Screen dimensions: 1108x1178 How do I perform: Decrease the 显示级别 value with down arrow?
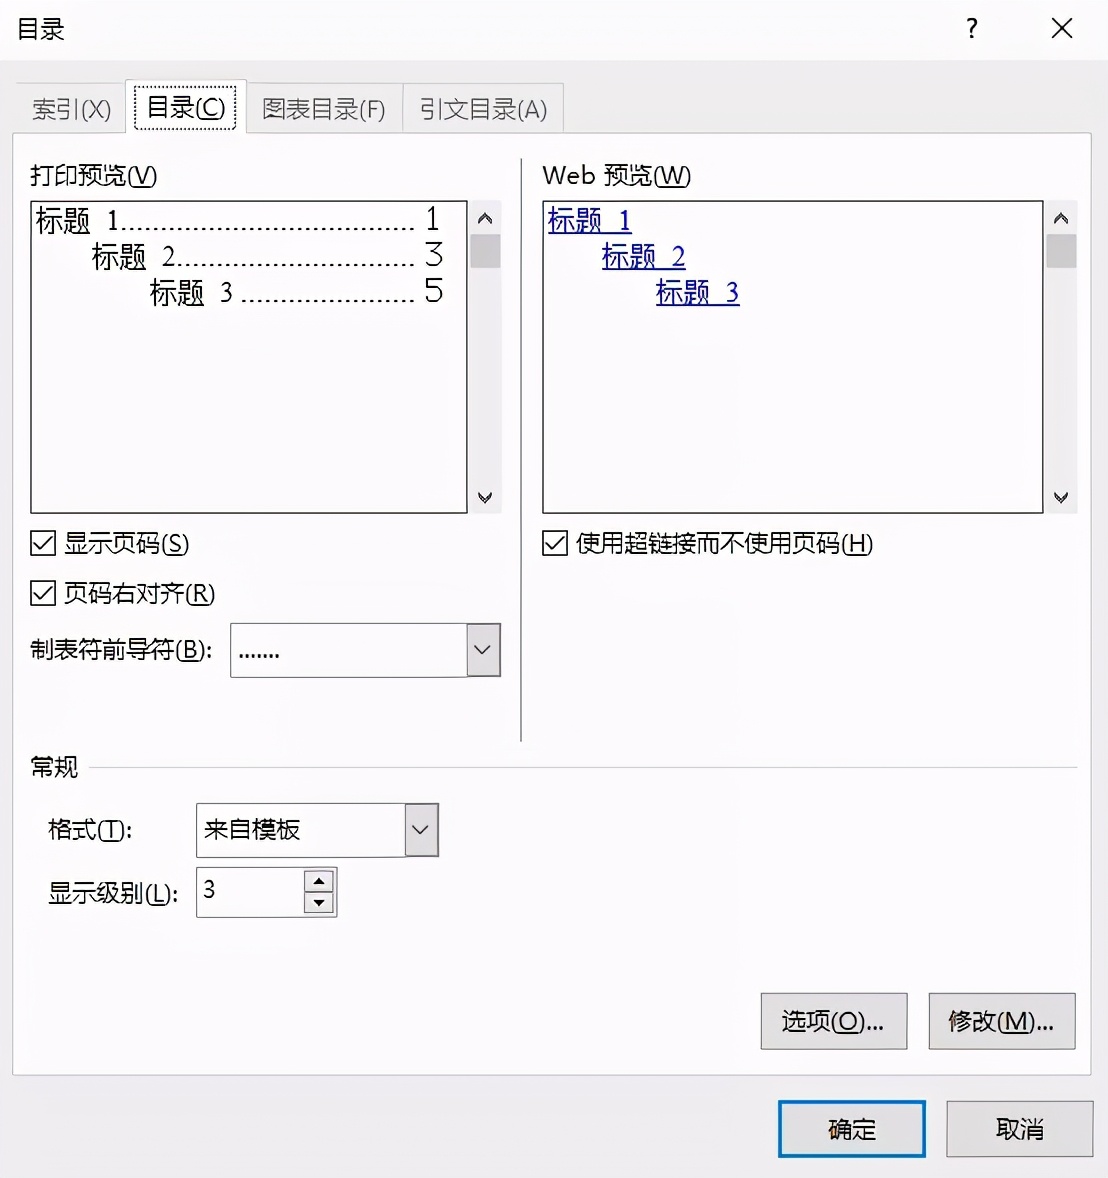319,903
